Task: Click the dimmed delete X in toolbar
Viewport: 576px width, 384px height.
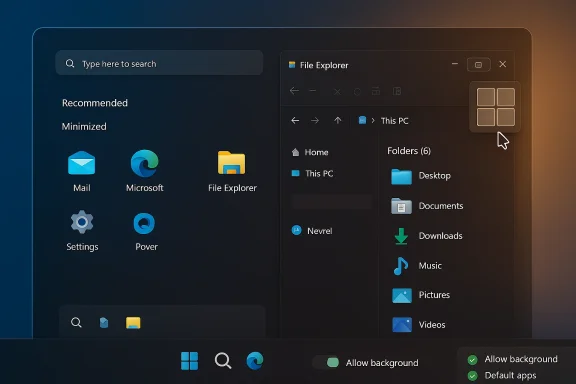Action: 337,91
